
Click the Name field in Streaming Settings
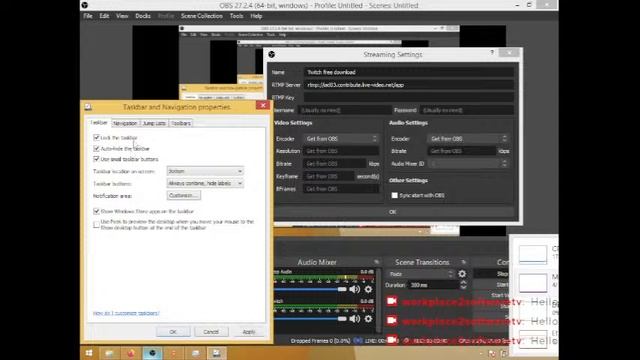pos(409,72)
